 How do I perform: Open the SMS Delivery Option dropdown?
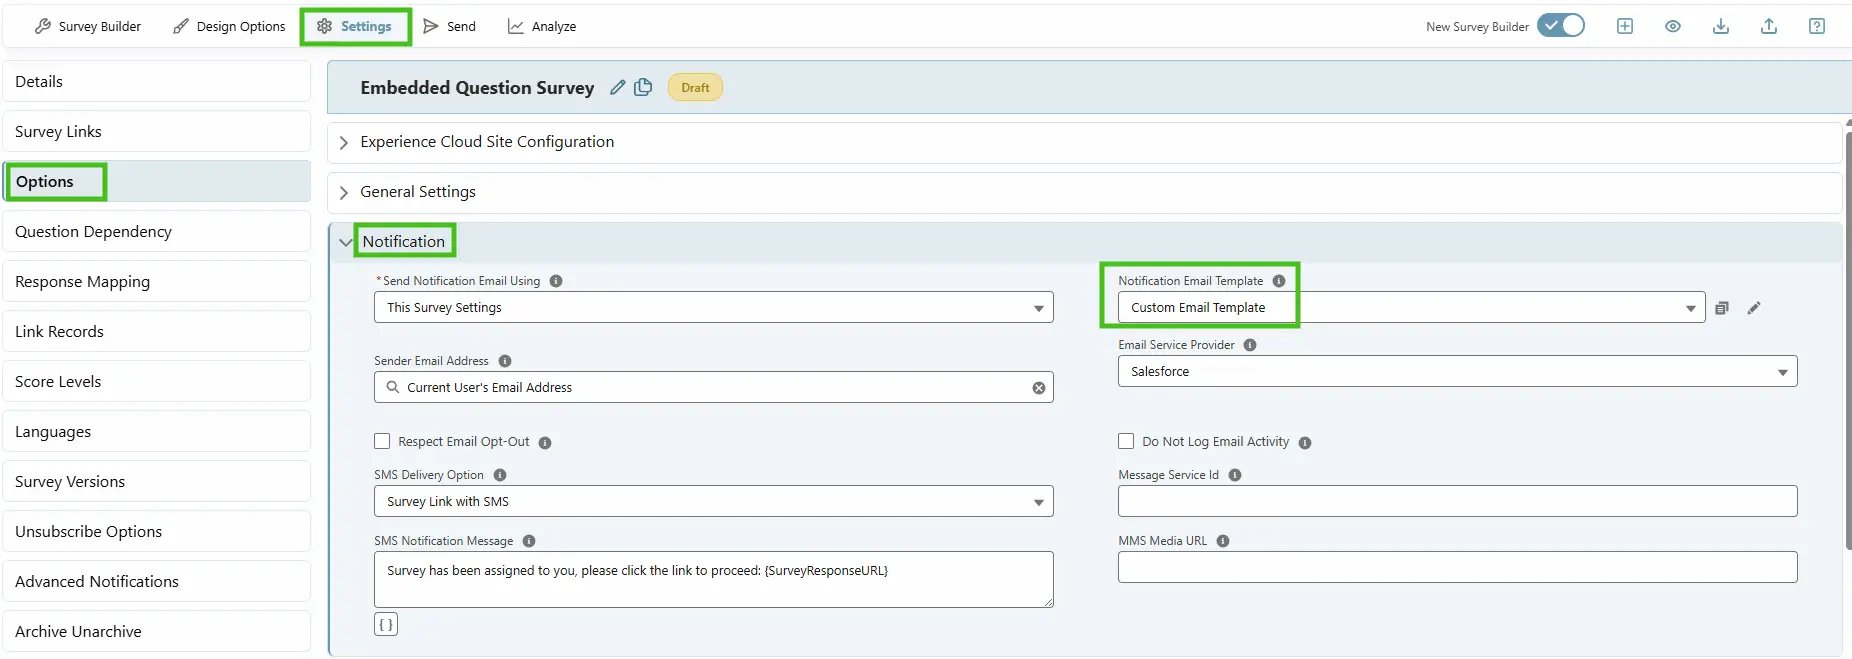[714, 501]
